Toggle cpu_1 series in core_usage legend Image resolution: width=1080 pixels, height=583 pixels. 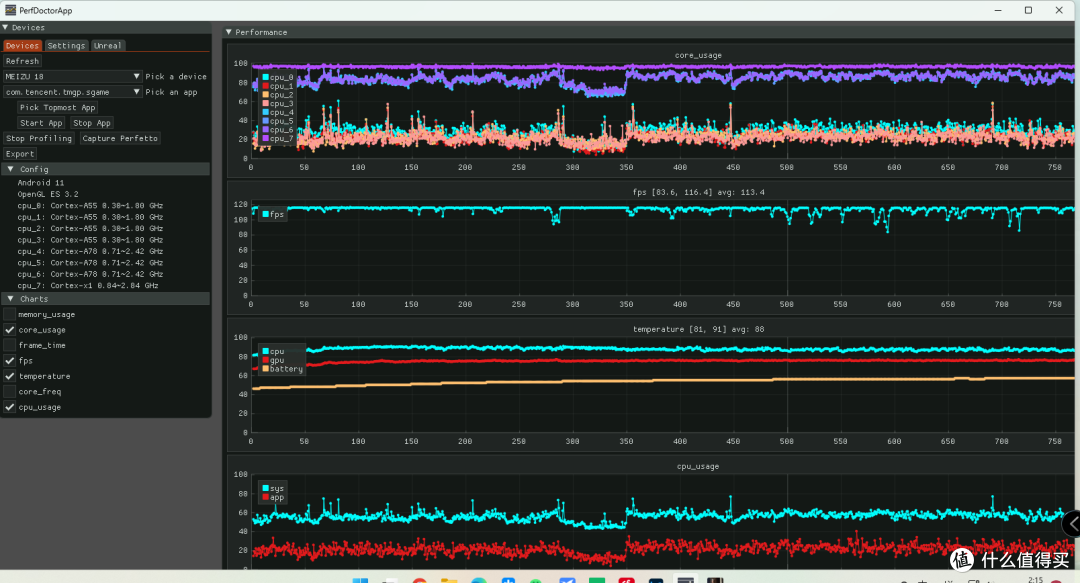coord(278,86)
